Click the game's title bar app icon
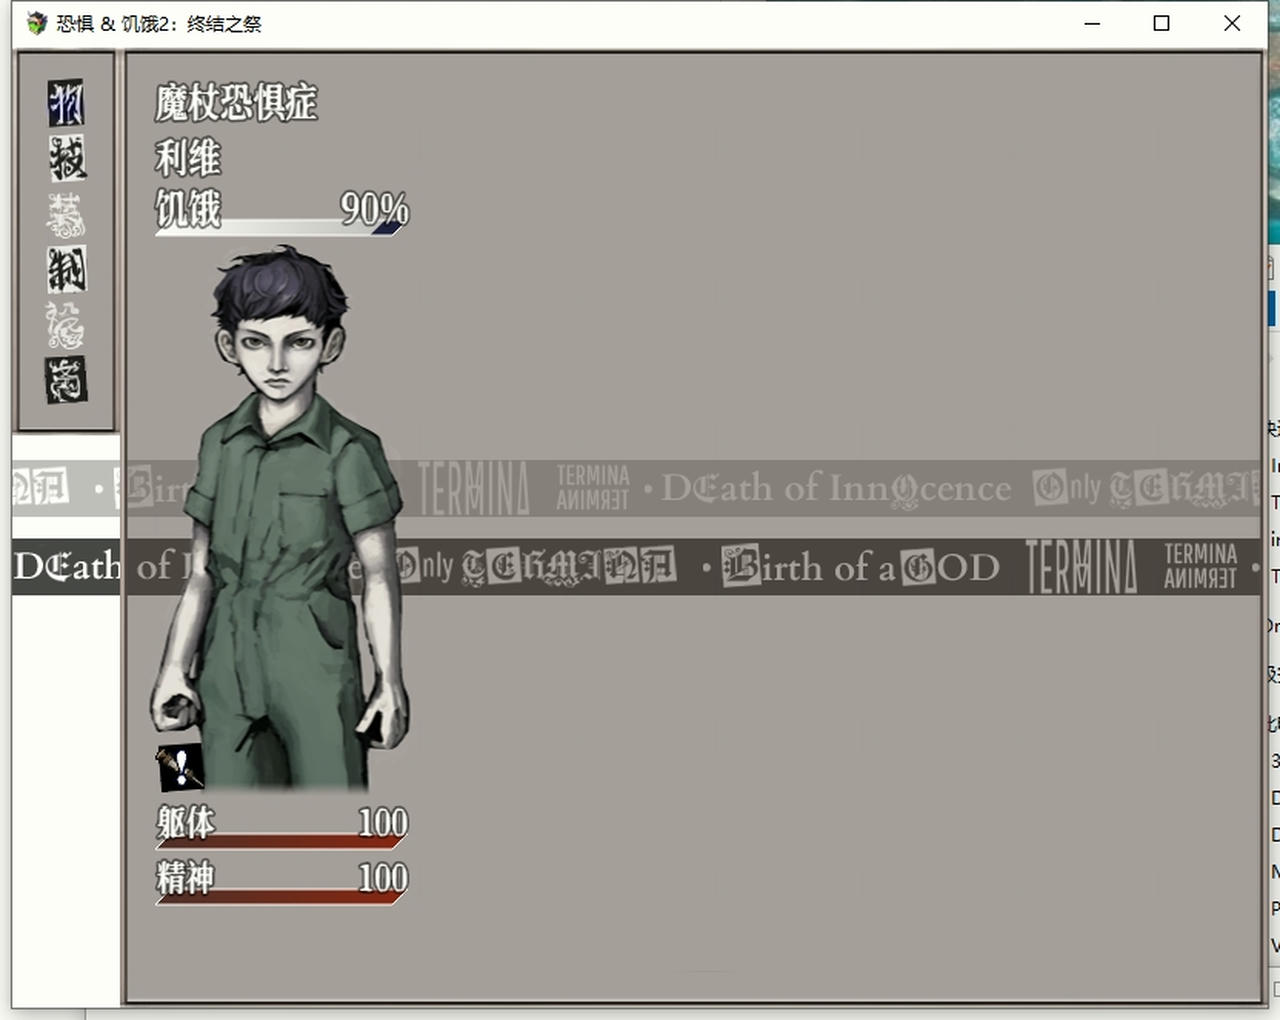Image resolution: width=1280 pixels, height=1020 pixels. (x=37, y=23)
